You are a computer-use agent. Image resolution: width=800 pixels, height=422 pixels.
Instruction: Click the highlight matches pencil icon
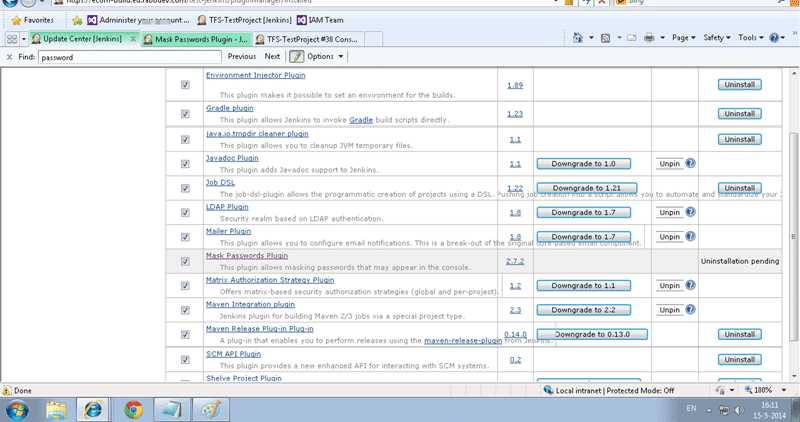(x=296, y=57)
